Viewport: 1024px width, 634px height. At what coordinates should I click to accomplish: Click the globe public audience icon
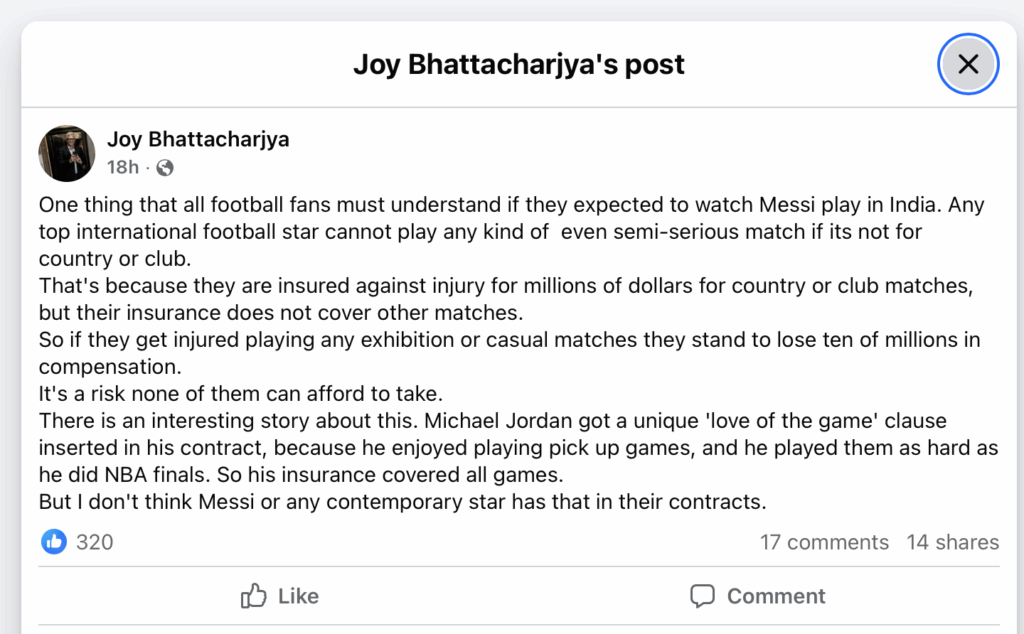[165, 168]
